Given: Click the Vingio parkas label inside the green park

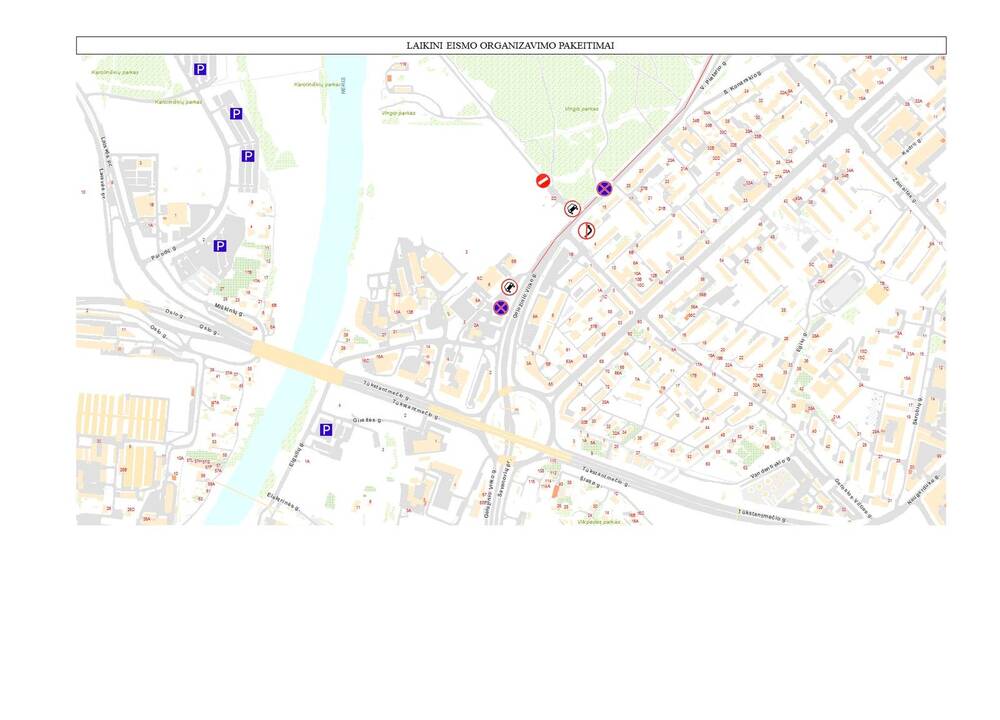Looking at the screenshot, I should coord(582,109).
